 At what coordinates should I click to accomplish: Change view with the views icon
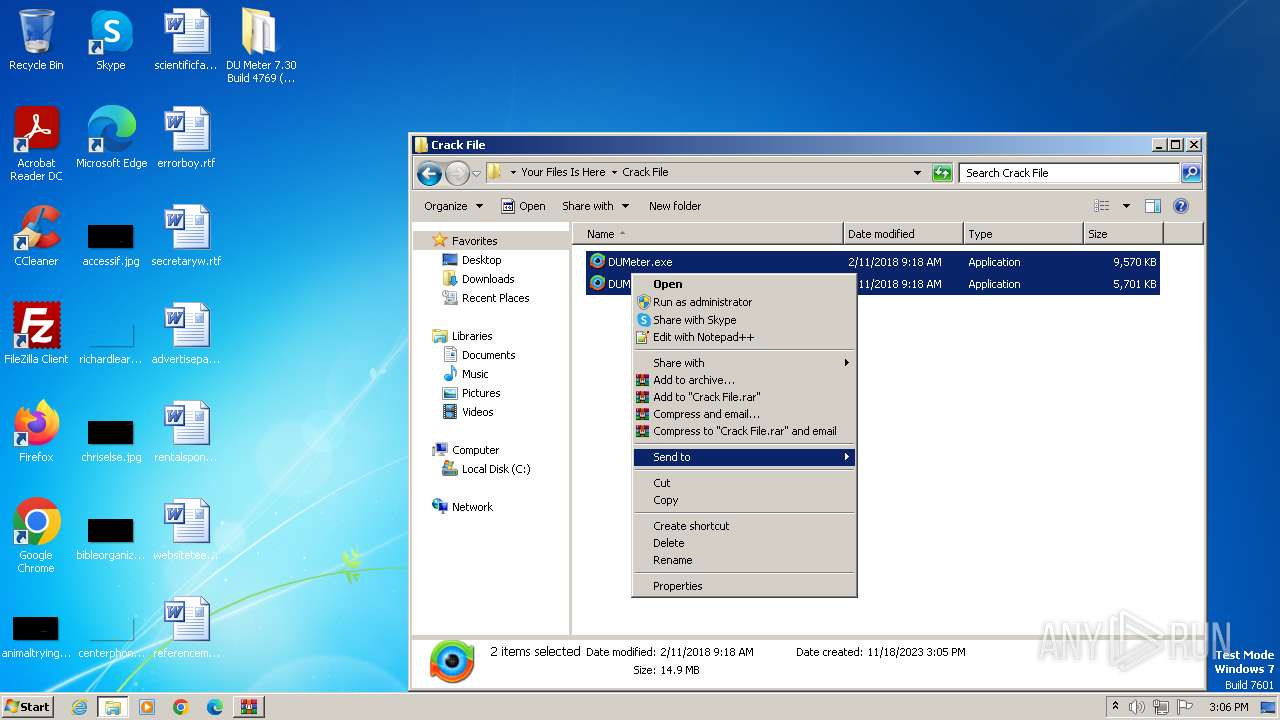pos(1102,206)
